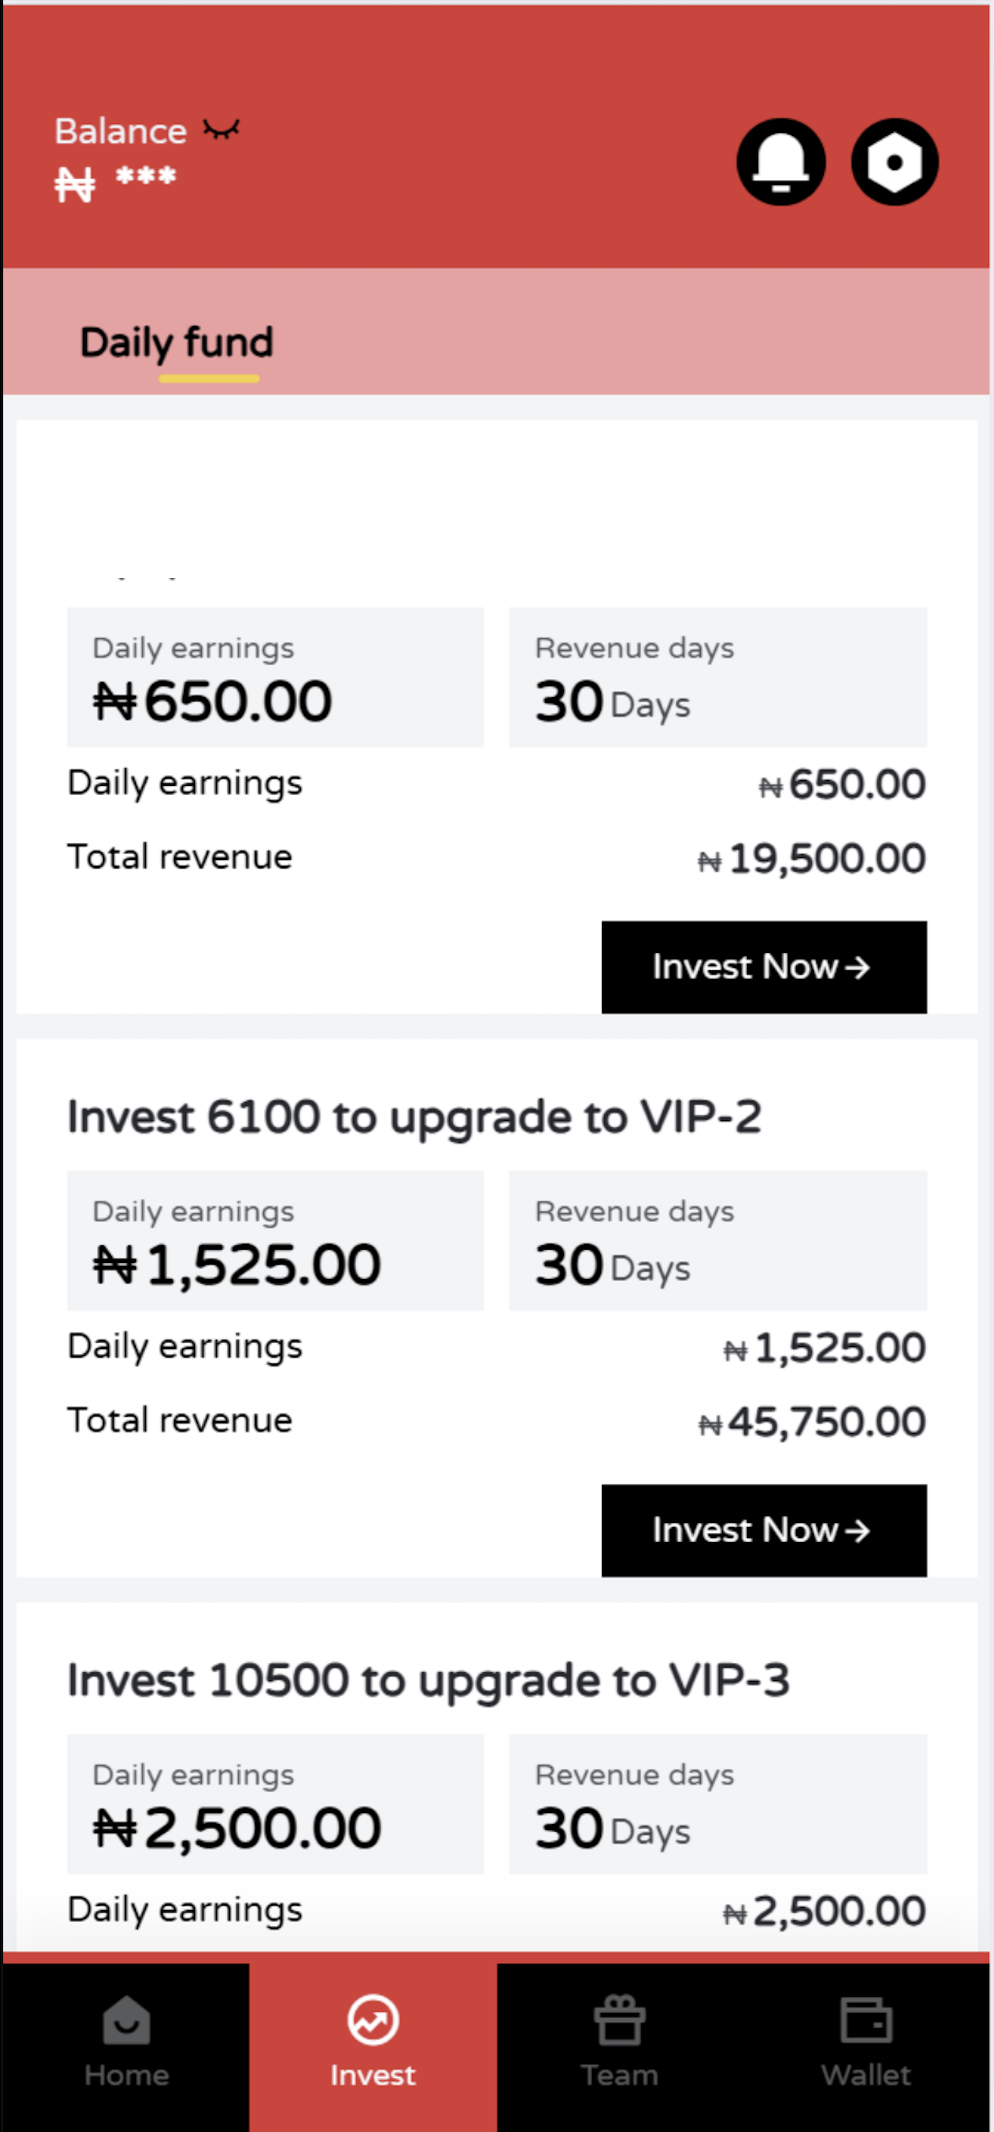Tap the Team gift icon
Screen dimensions: 994x2132
619,2020
